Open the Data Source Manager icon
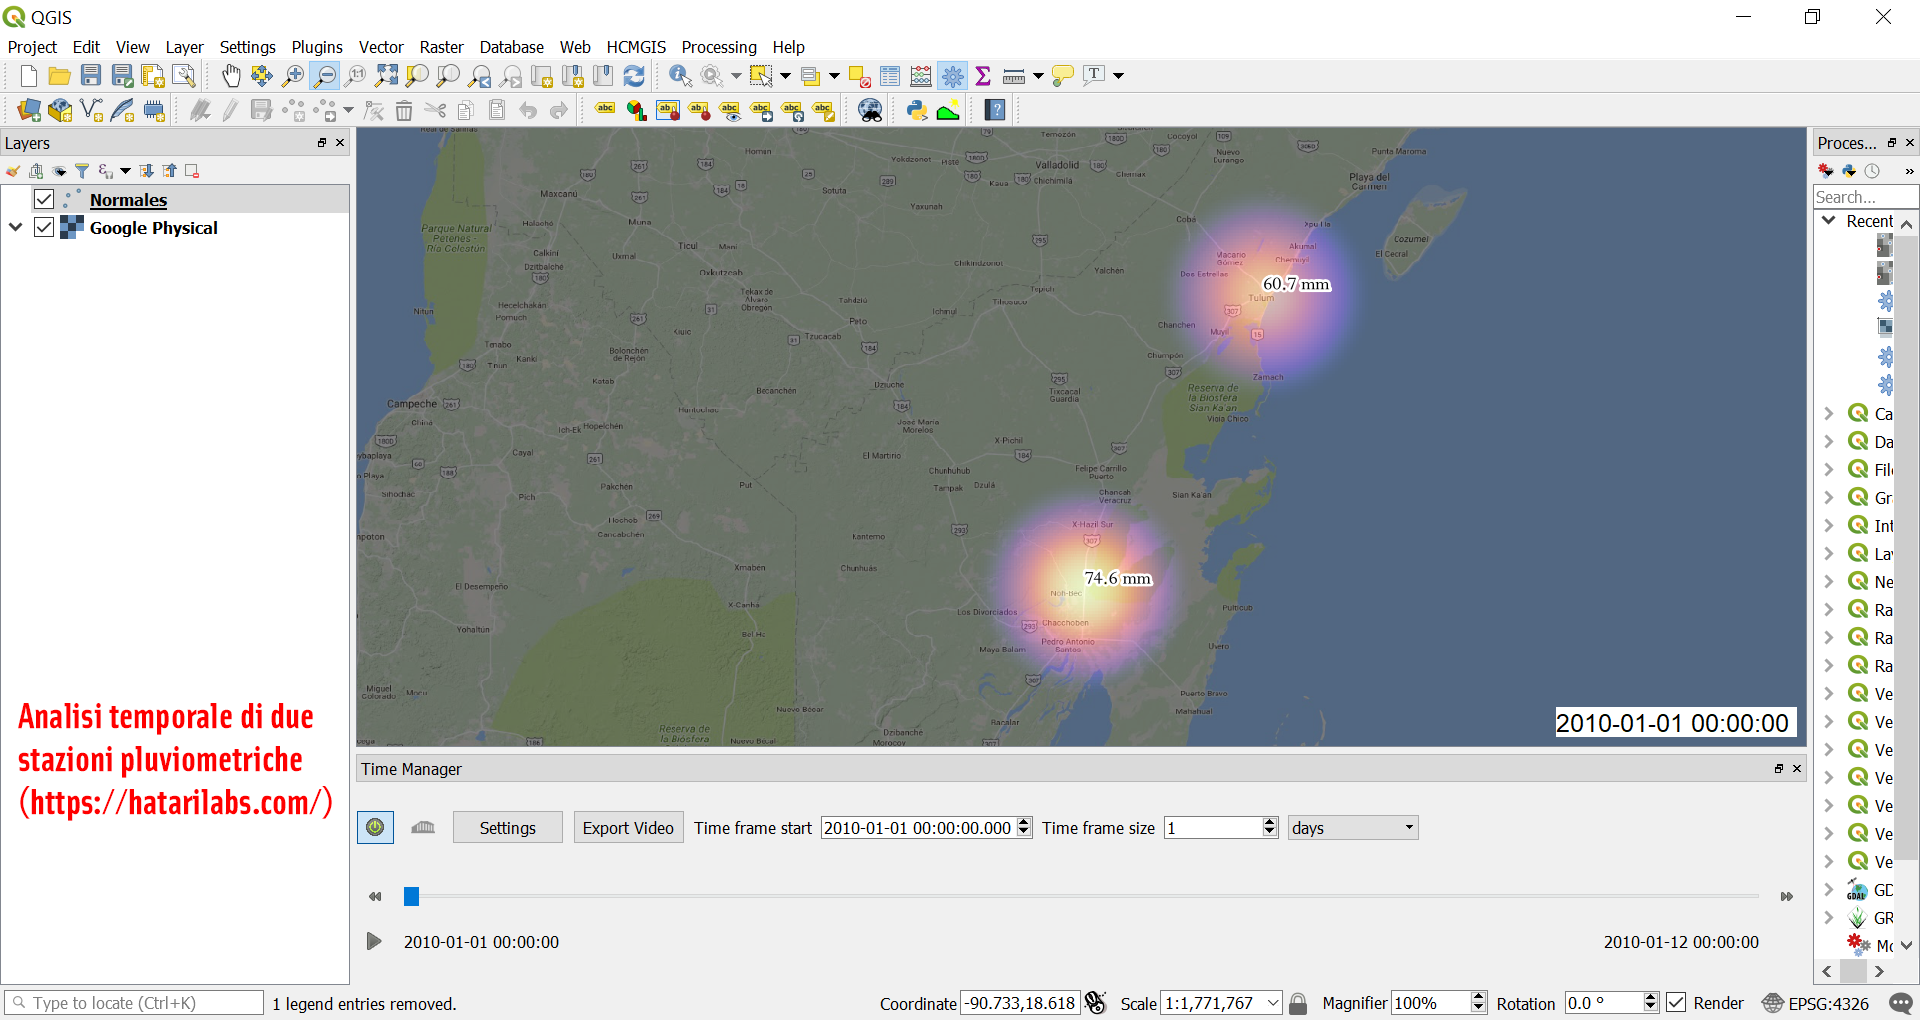 [x=29, y=110]
